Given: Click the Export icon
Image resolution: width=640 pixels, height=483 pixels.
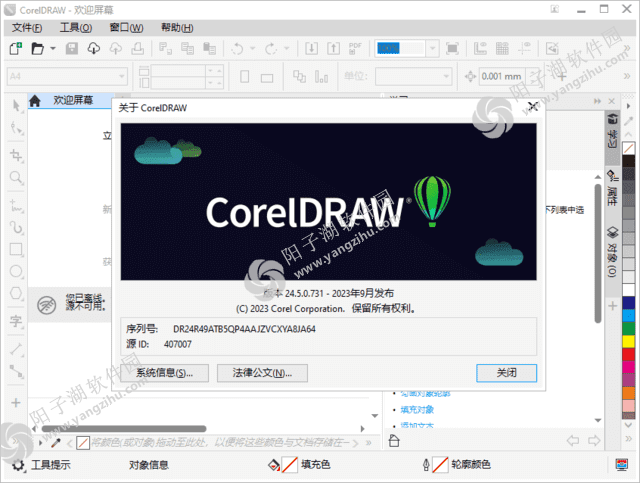Looking at the screenshot, I should click(333, 49).
